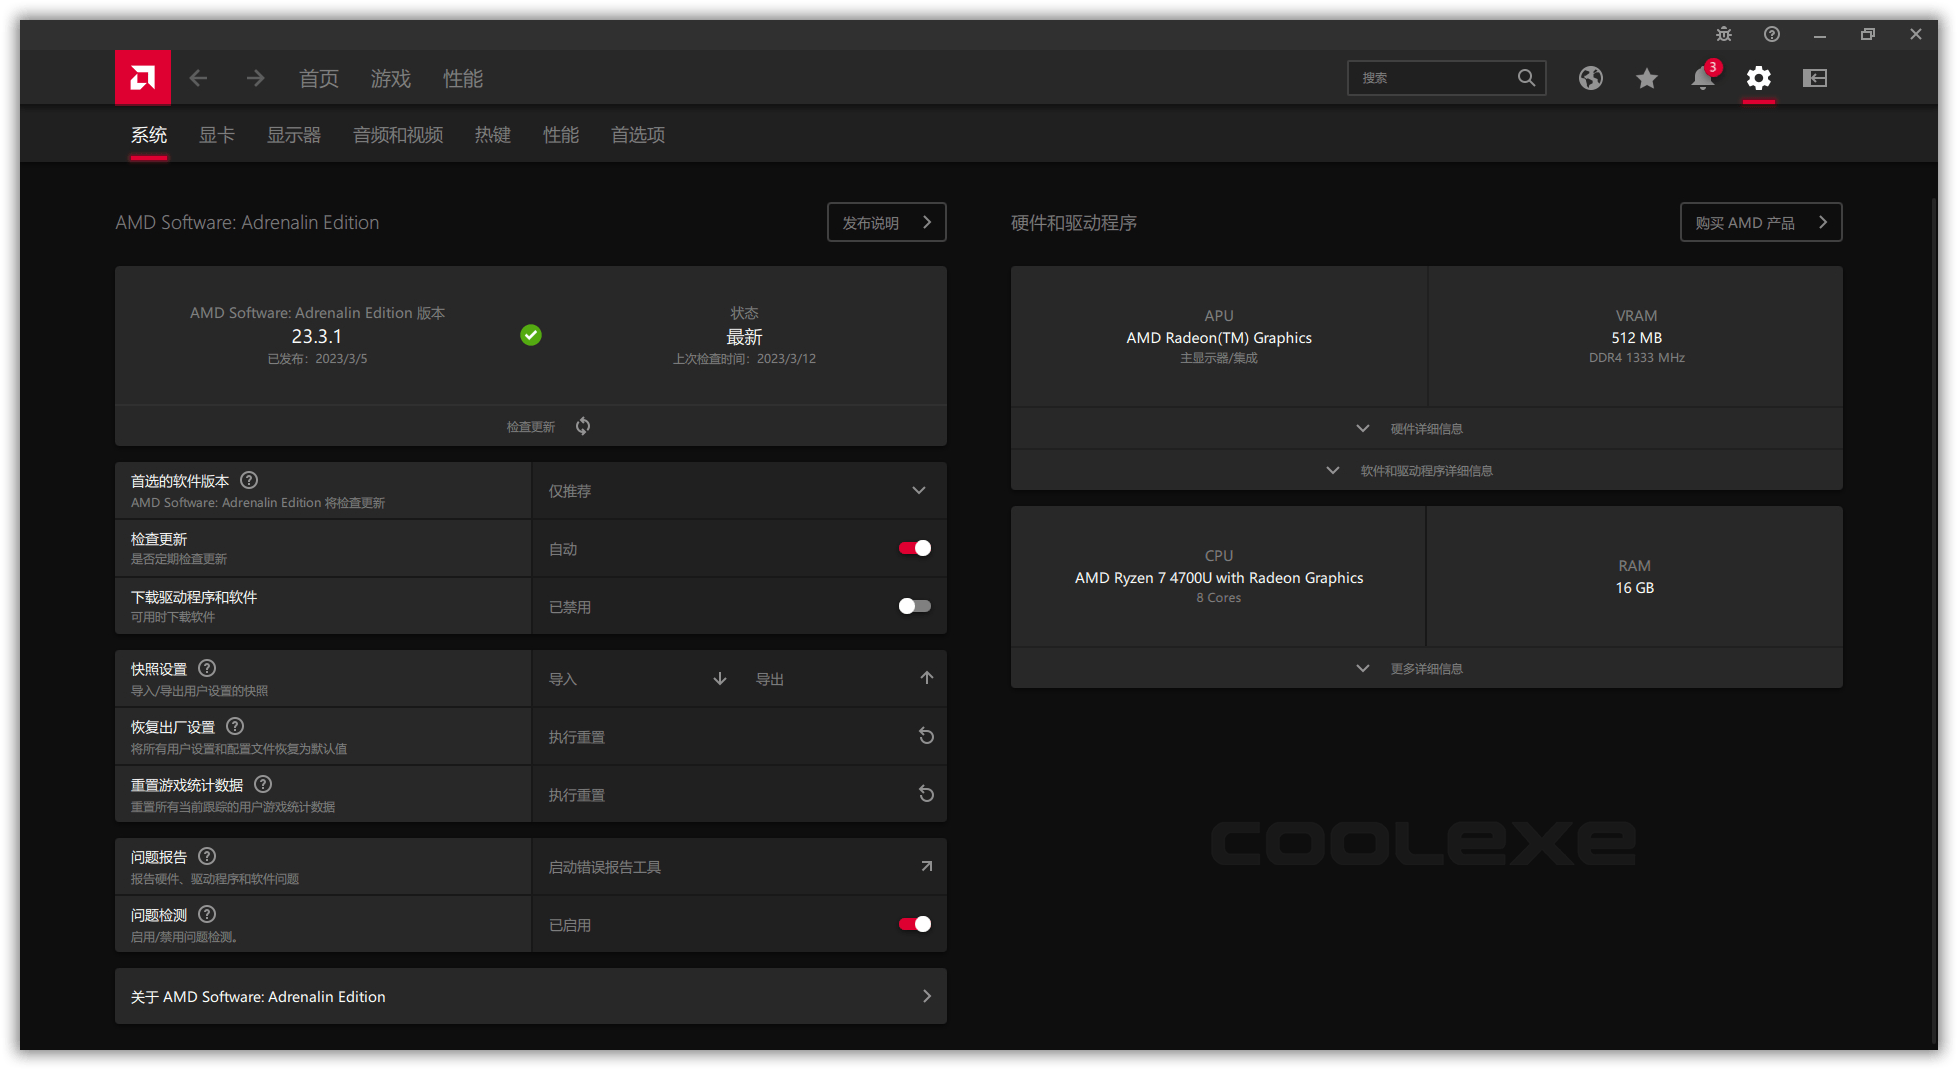Click the green checkmark status icon
This screenshot has height=1070, width=1958.
pos(531,335)
